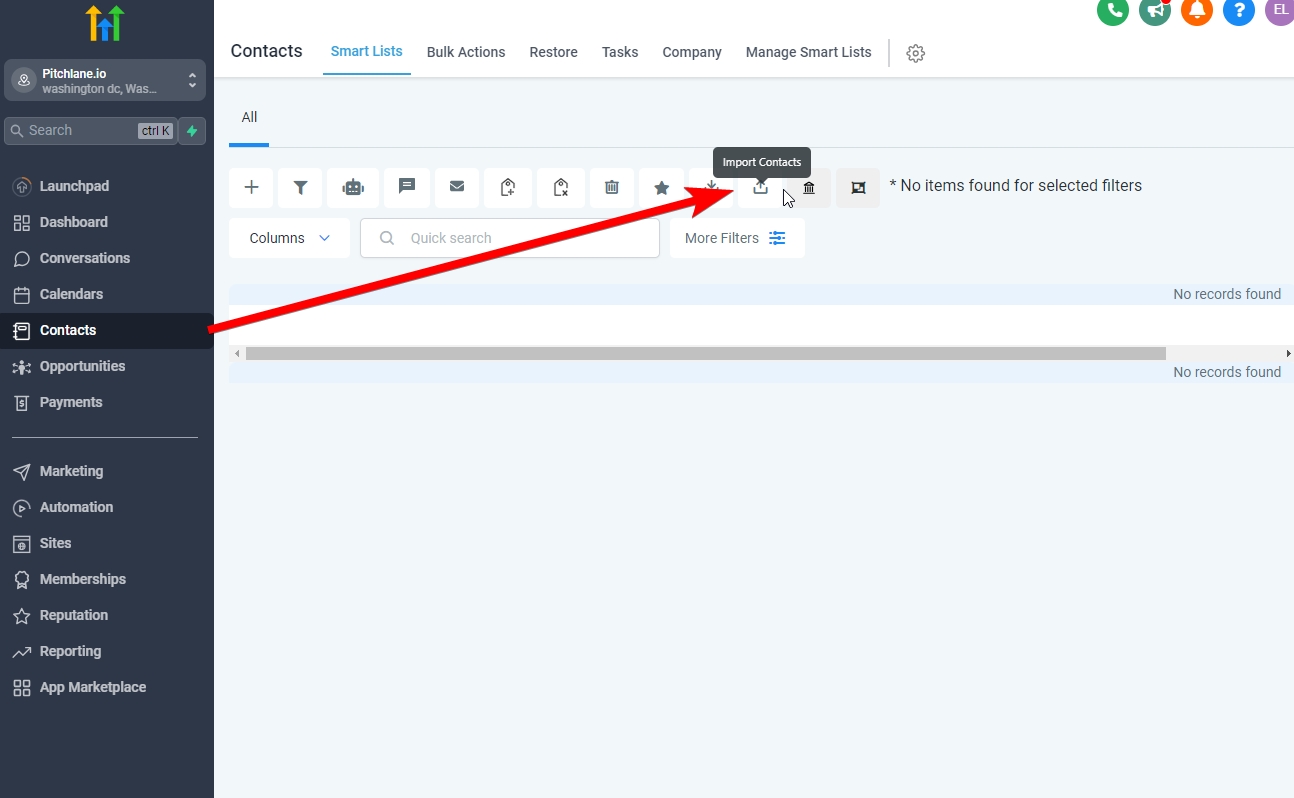Go to Opportunities in the sidebar
The height and width of the screenshot is (798, 1294).
click(x=82, y=366)
